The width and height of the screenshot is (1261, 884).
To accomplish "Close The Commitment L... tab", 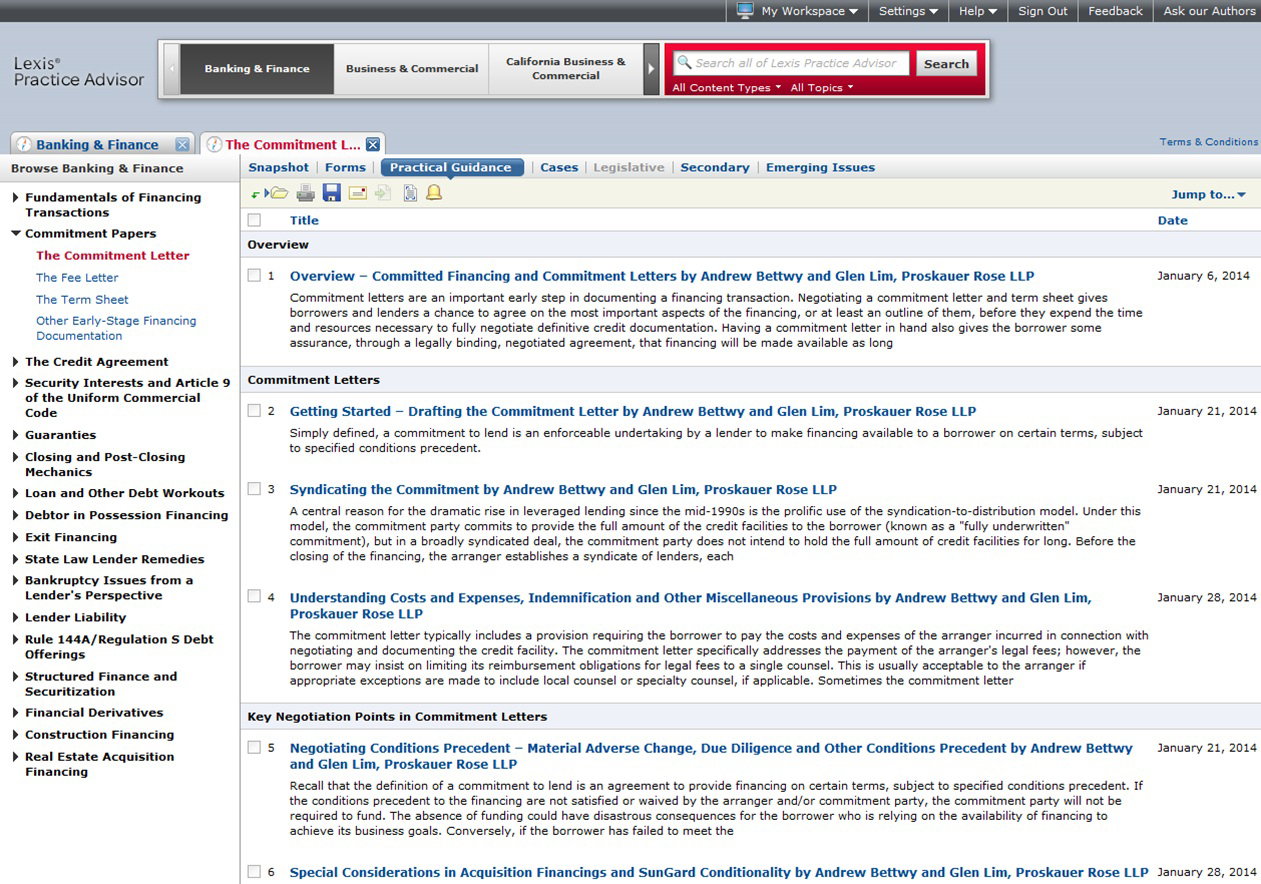I will 372,144.
